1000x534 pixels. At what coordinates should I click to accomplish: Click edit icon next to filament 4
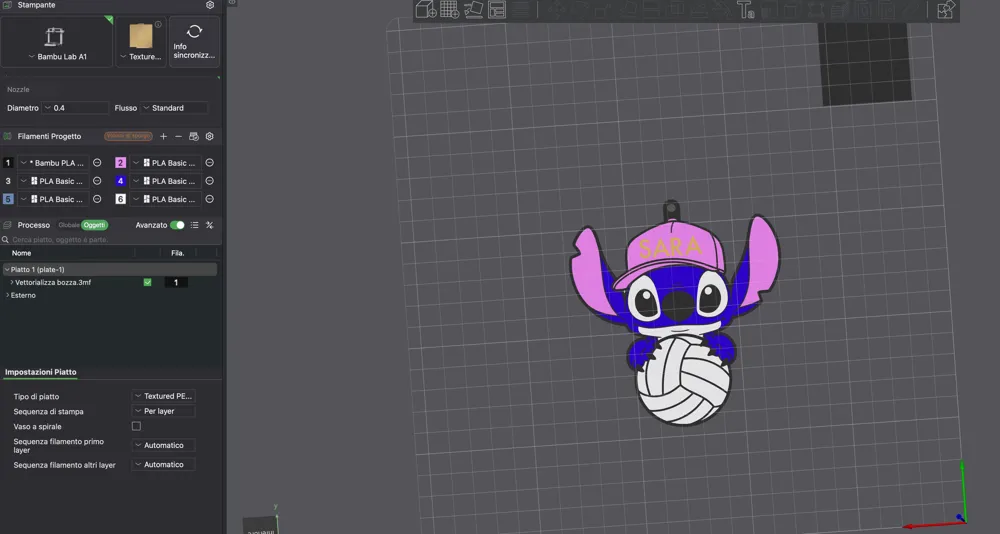click(x=209, y=181)
